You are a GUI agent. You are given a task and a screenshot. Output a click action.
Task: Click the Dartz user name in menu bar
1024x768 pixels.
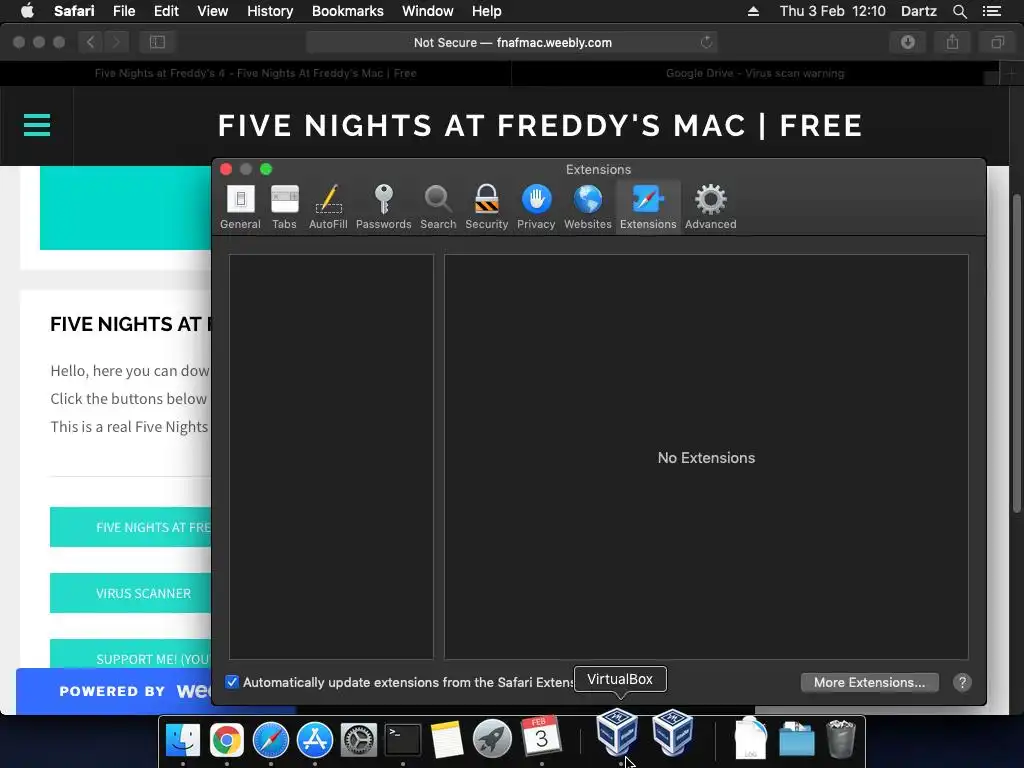[918, 11]
